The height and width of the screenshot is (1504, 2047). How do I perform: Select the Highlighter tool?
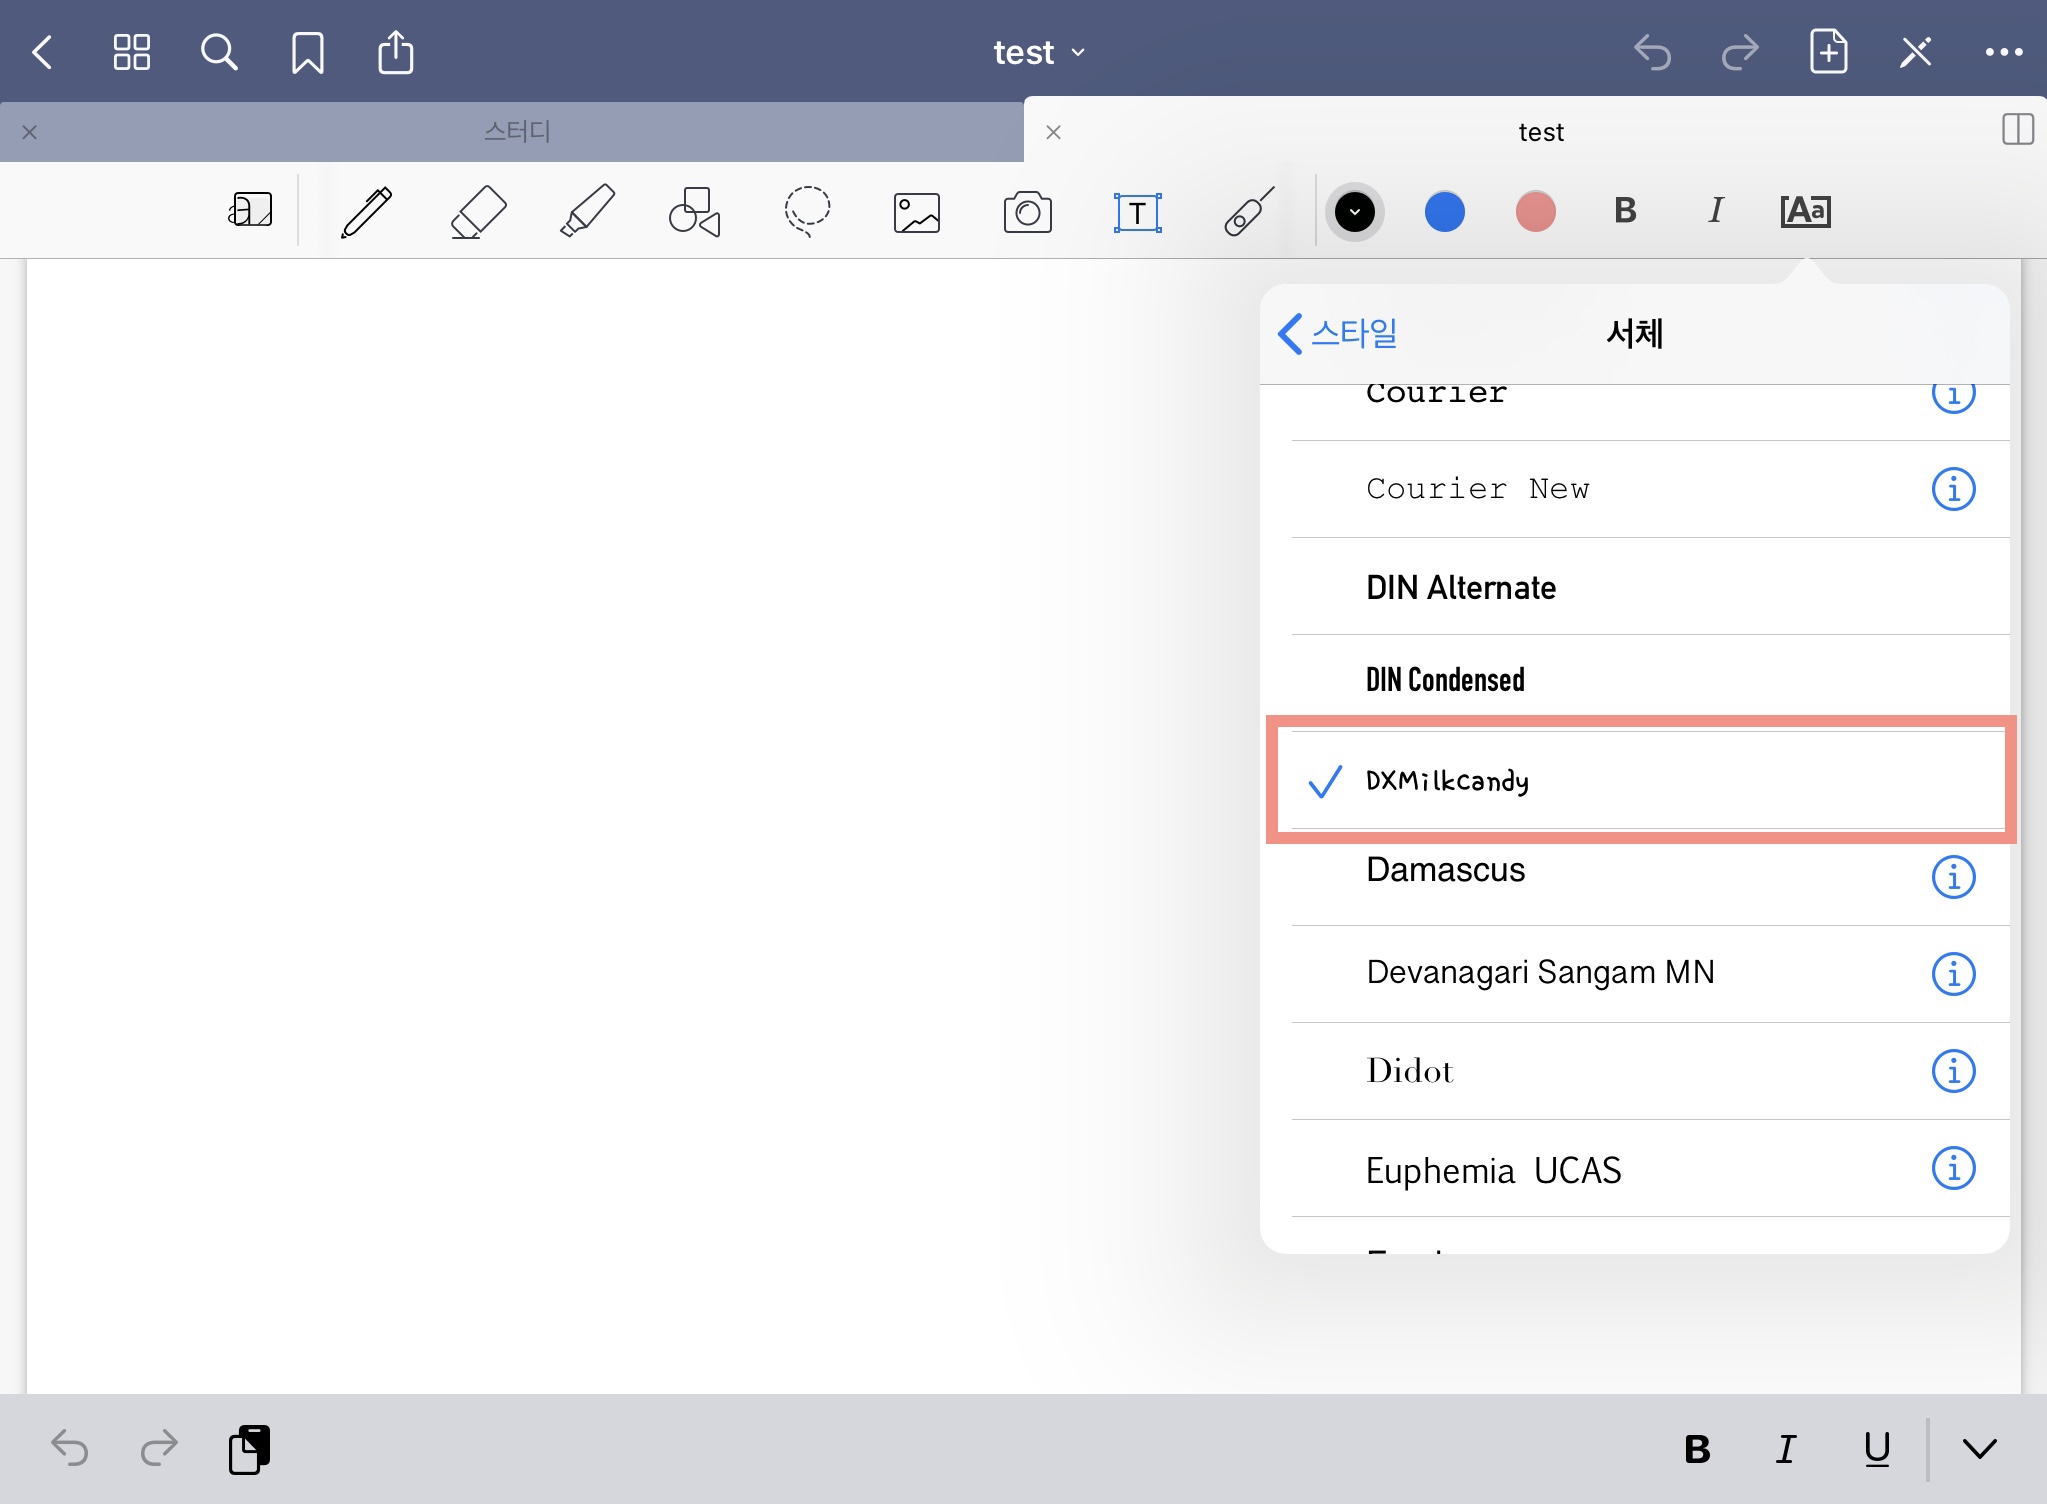click(x=587, y=212)
